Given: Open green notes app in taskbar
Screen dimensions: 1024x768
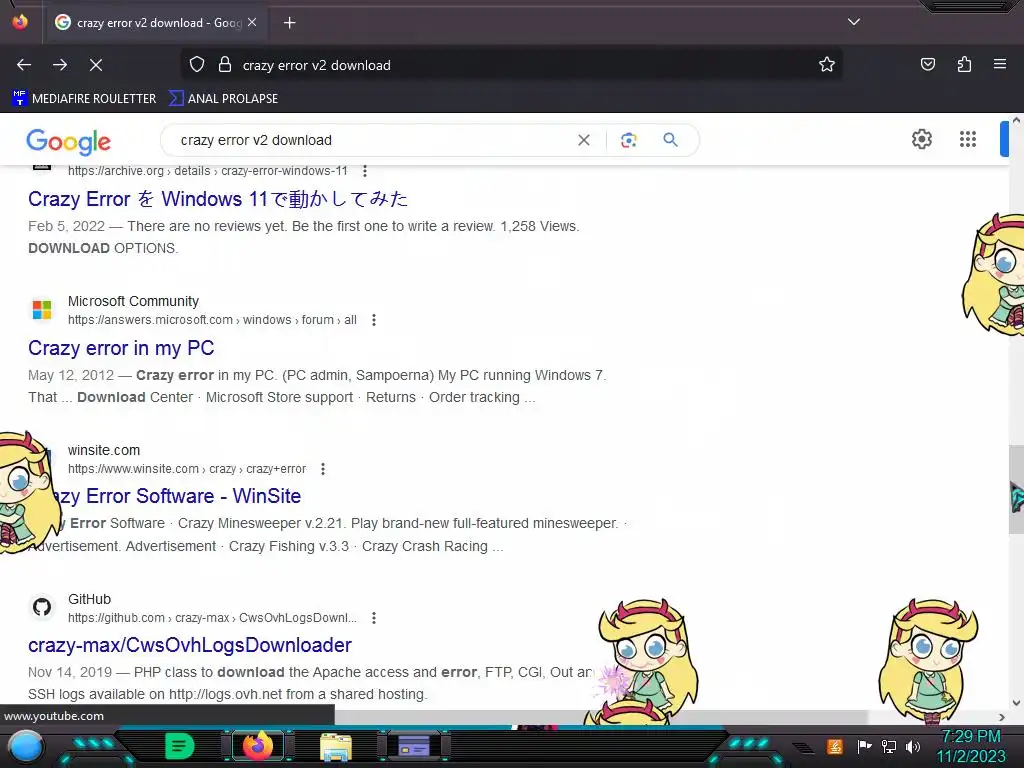Looking at the screenshot, I should pyautogui.click(x=180, y=746).
